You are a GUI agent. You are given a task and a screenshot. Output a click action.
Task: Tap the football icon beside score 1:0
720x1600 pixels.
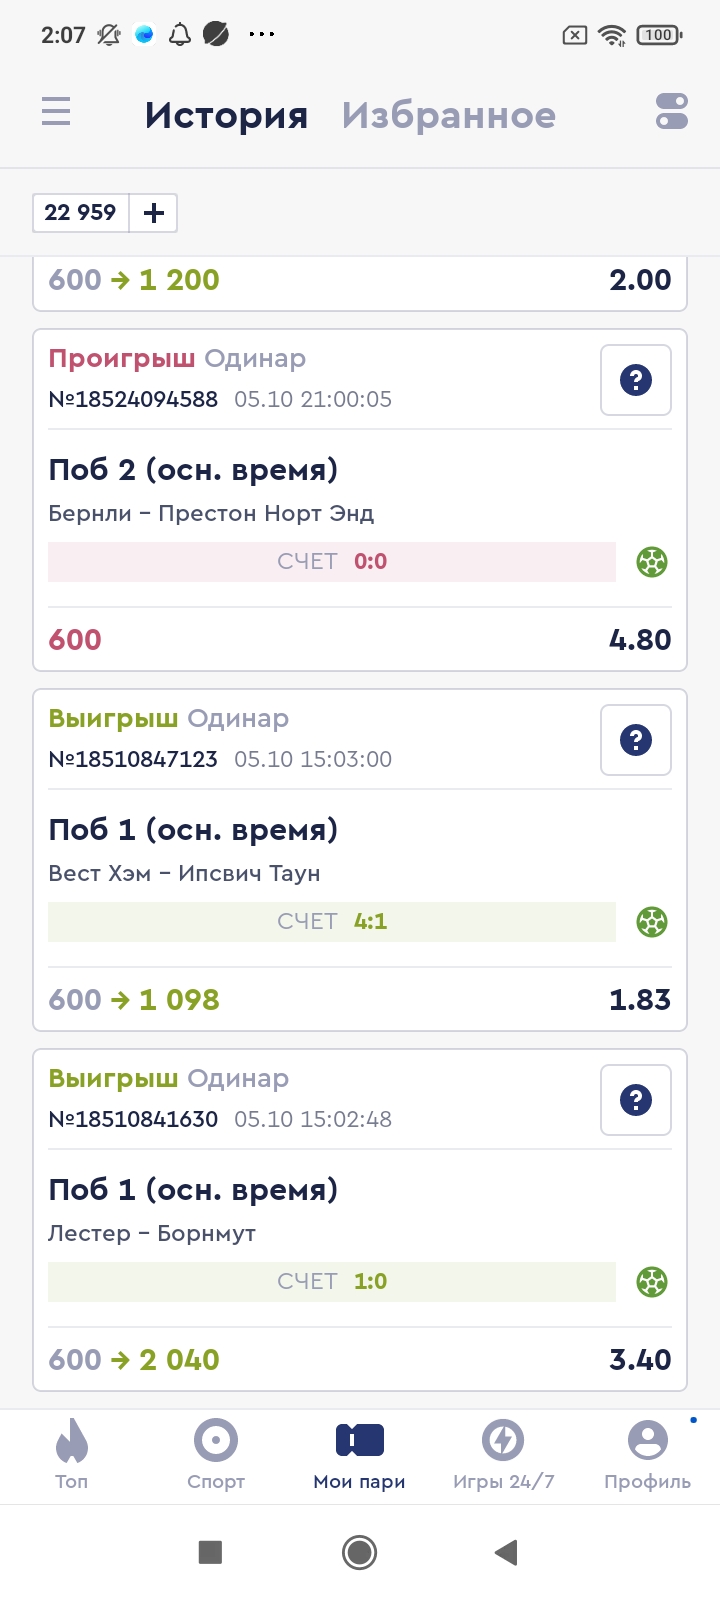pyautogui.click(x=652, y=1282)
